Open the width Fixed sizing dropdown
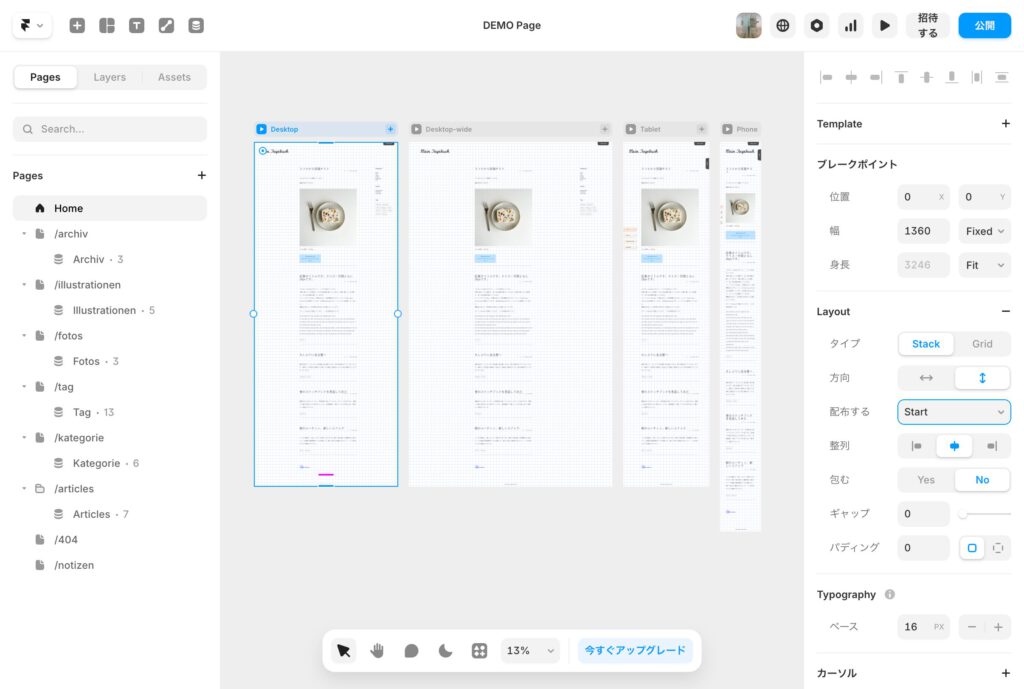The image size is (1024, 689). click(984, 231)
